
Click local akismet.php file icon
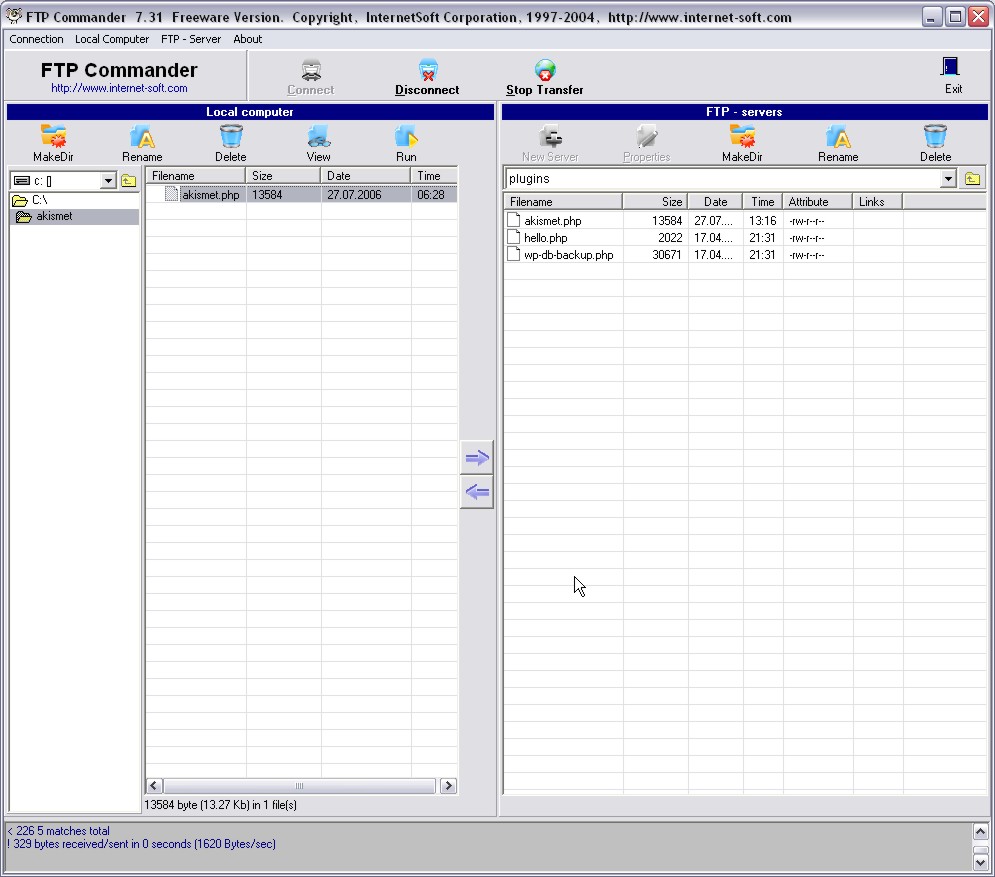pos(171,194)
